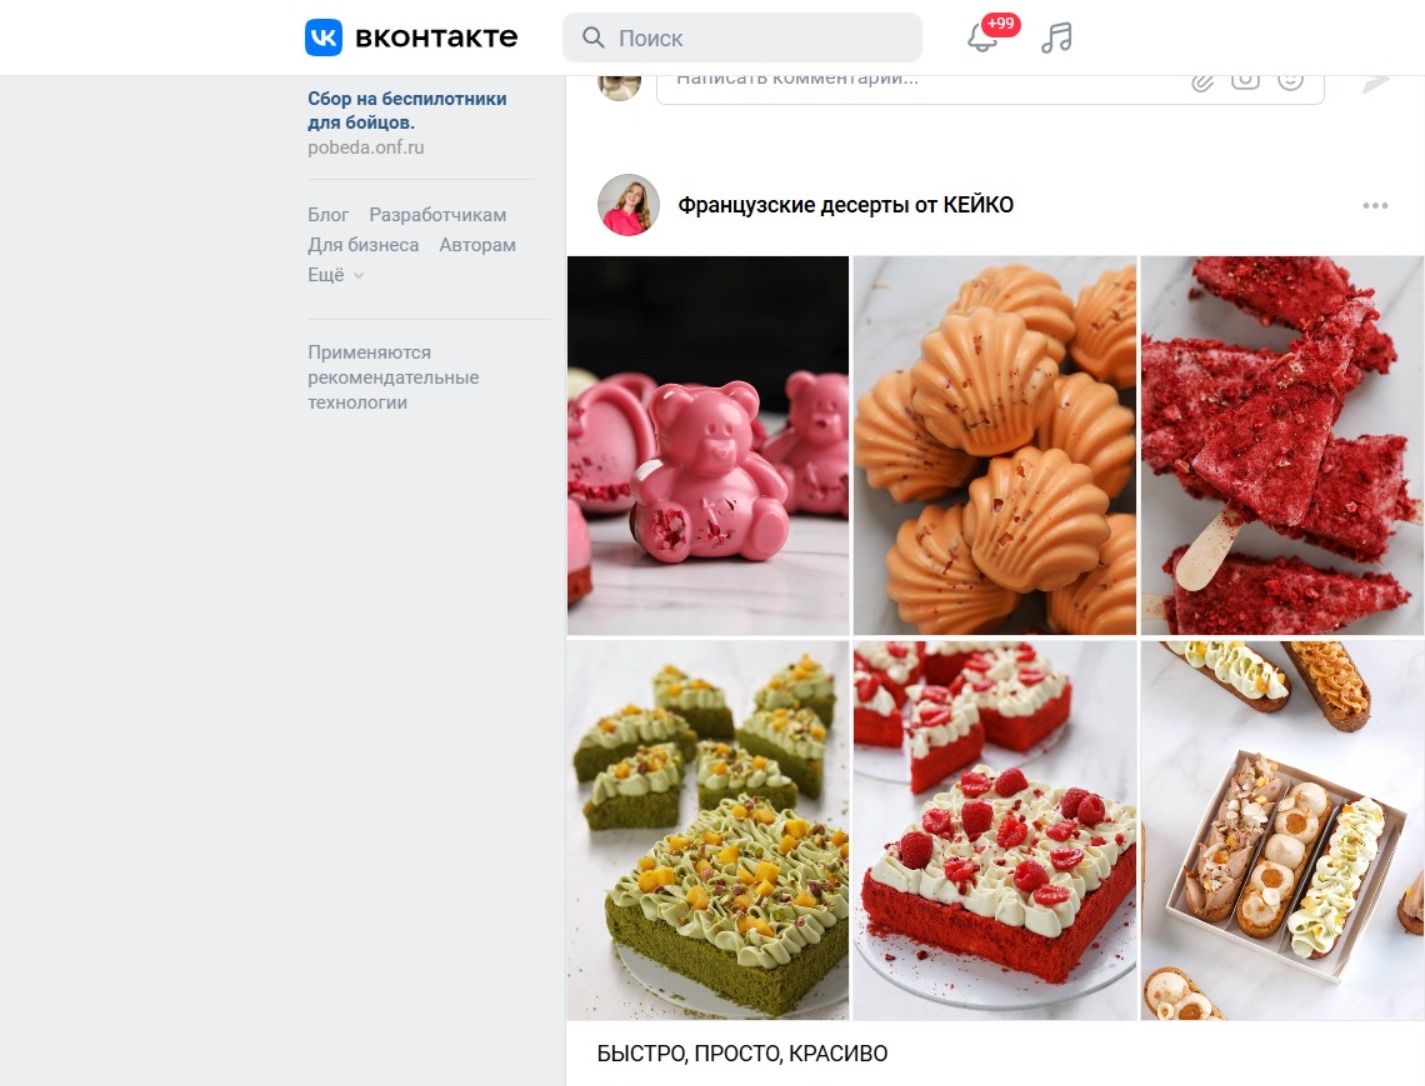Click the Сбор на беспилотники ad link
Screen dimensions: 1425x1086
(407, 111)
